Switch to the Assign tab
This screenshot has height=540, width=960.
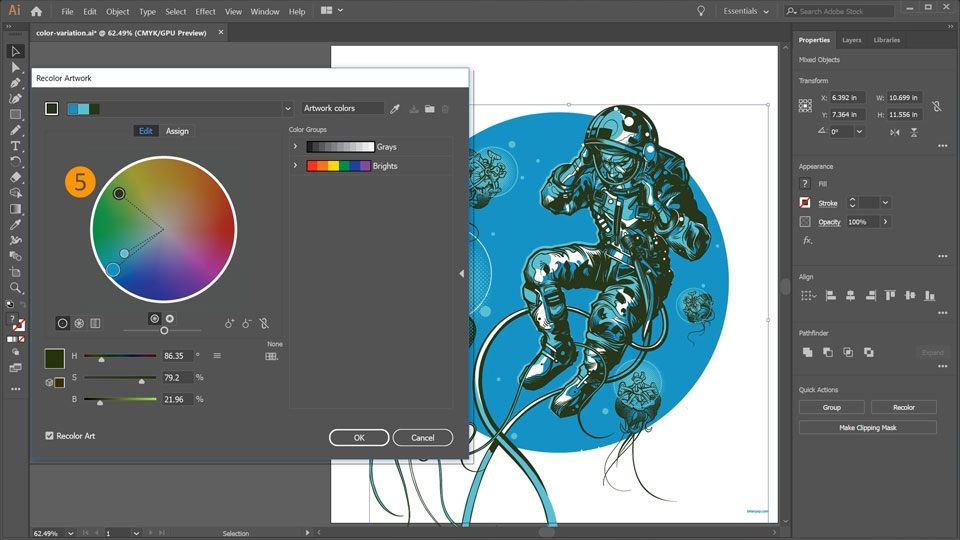click(x=177, y=131)
